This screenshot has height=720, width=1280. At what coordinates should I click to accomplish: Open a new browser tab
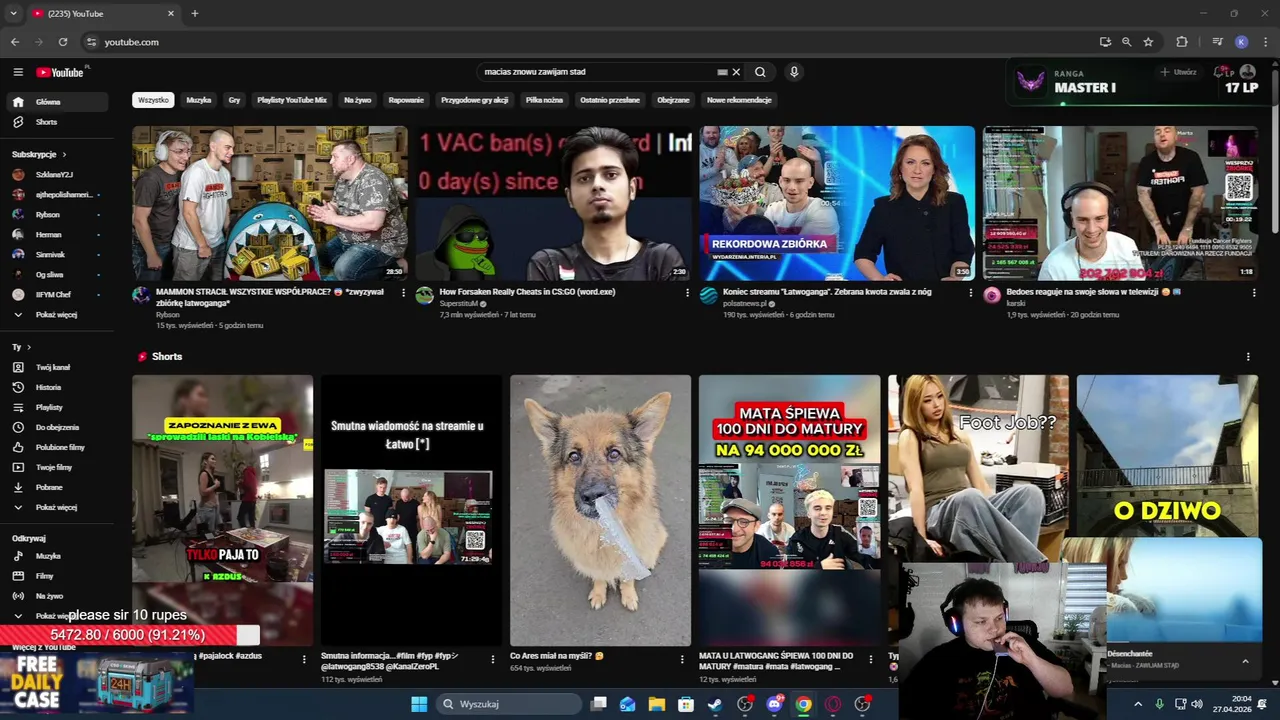[x=195, y=14]
